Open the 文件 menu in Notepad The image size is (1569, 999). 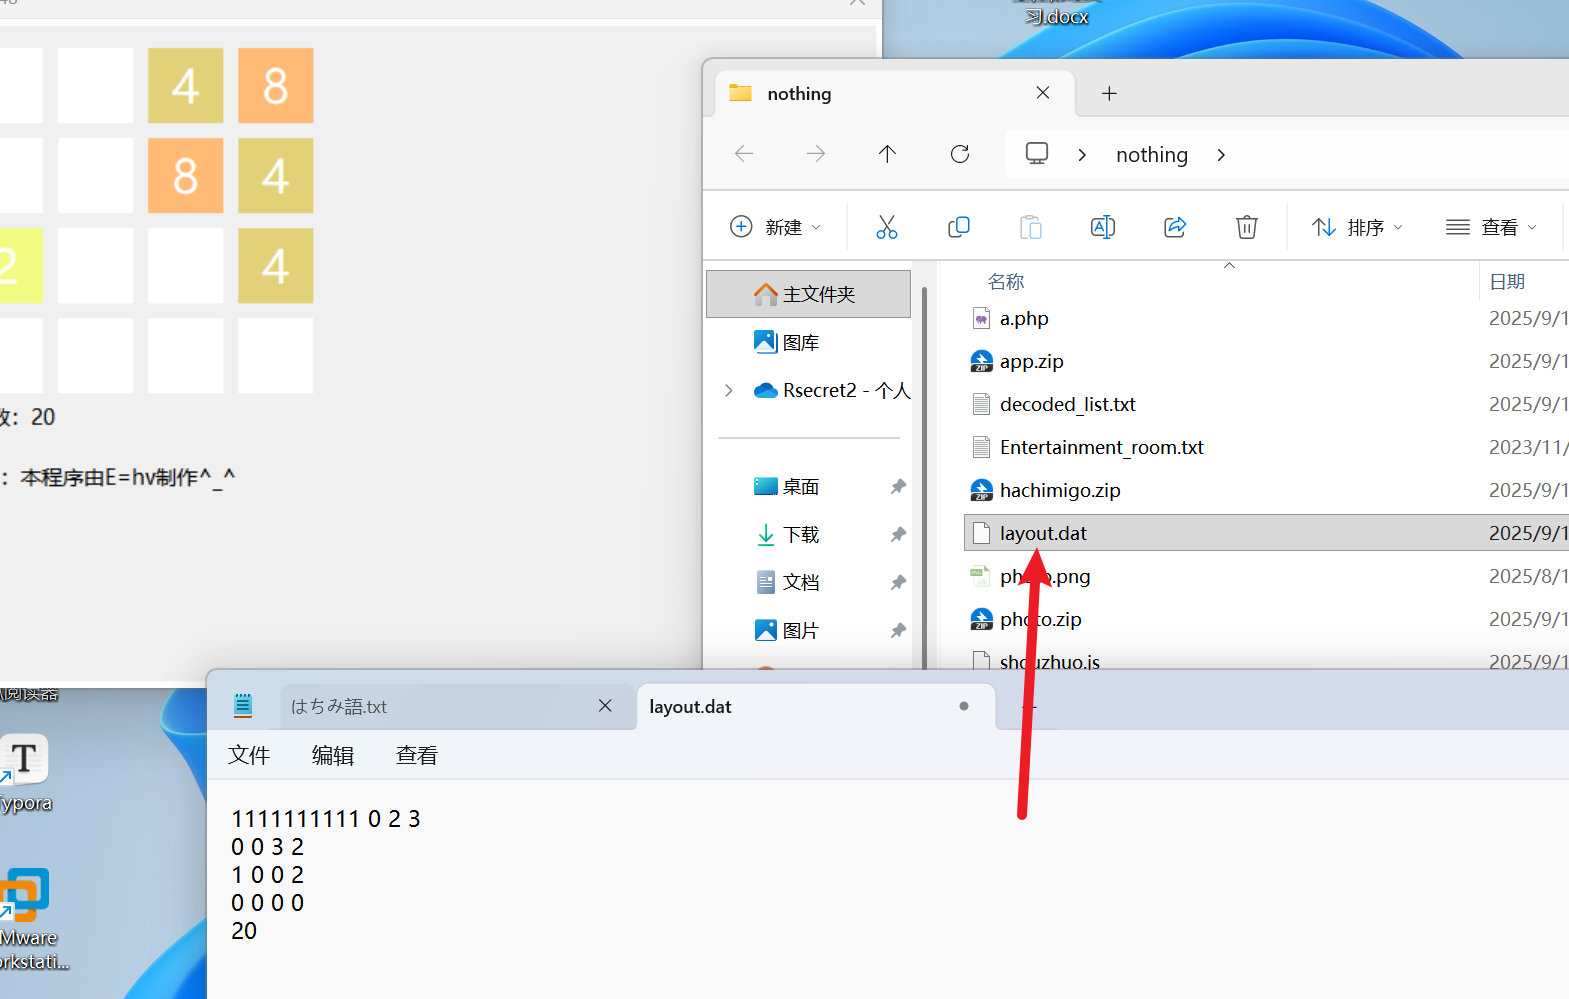click(x=249, y=755)
